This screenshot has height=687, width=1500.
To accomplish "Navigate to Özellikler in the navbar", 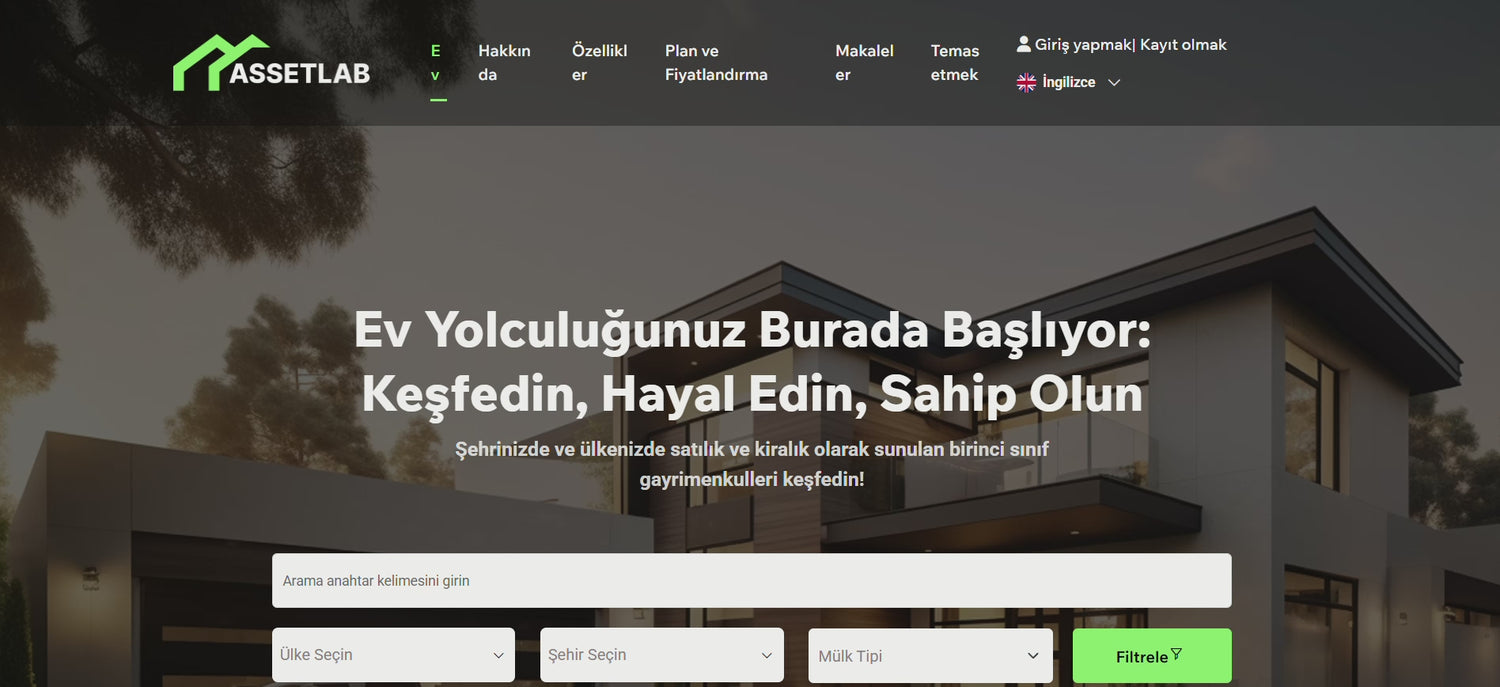I will [599, 62].
